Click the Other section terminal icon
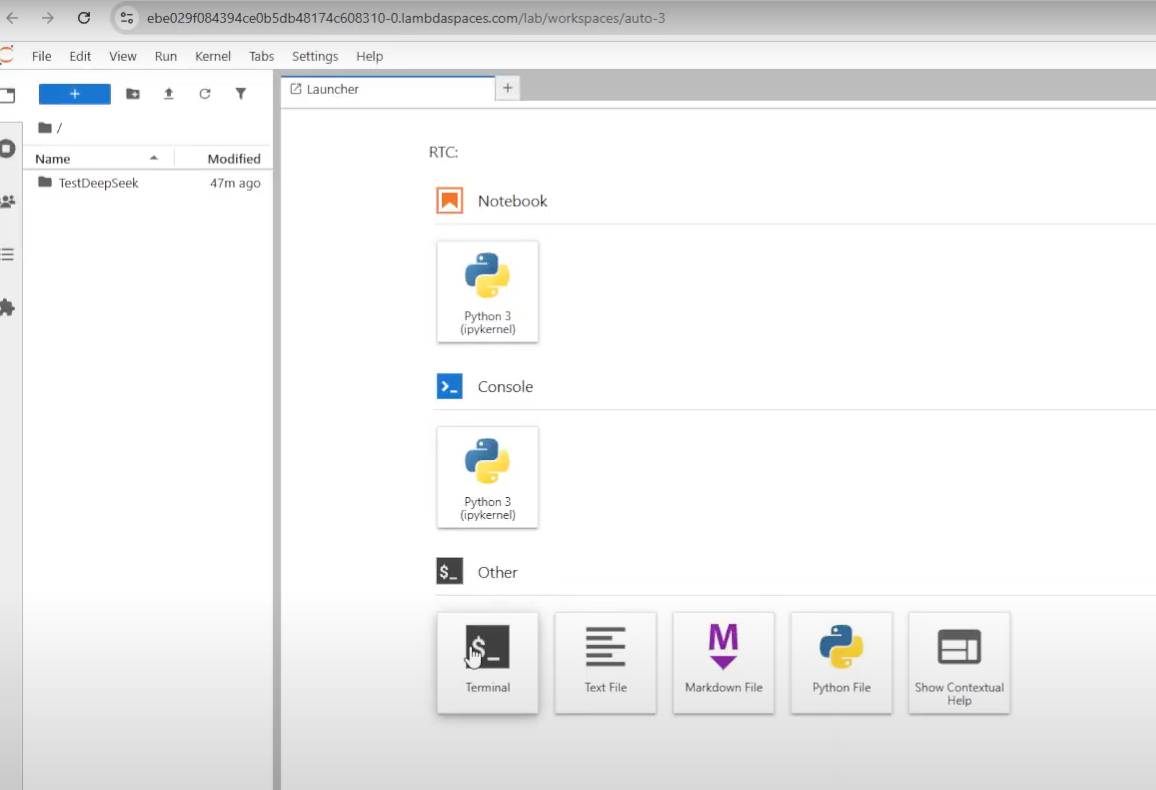This screenshot has height=790, width=1156. pyautogui.click(x=450, y=572)
